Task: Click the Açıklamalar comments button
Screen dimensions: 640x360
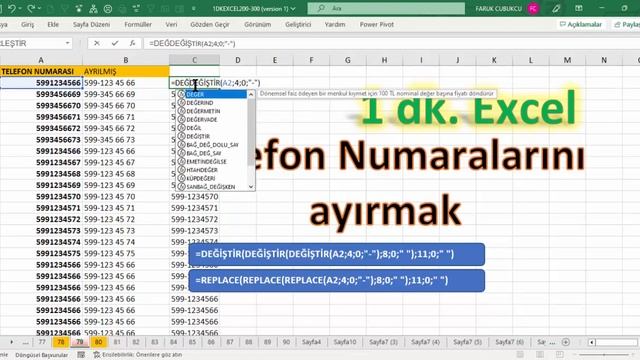Action: click(581, 24)
